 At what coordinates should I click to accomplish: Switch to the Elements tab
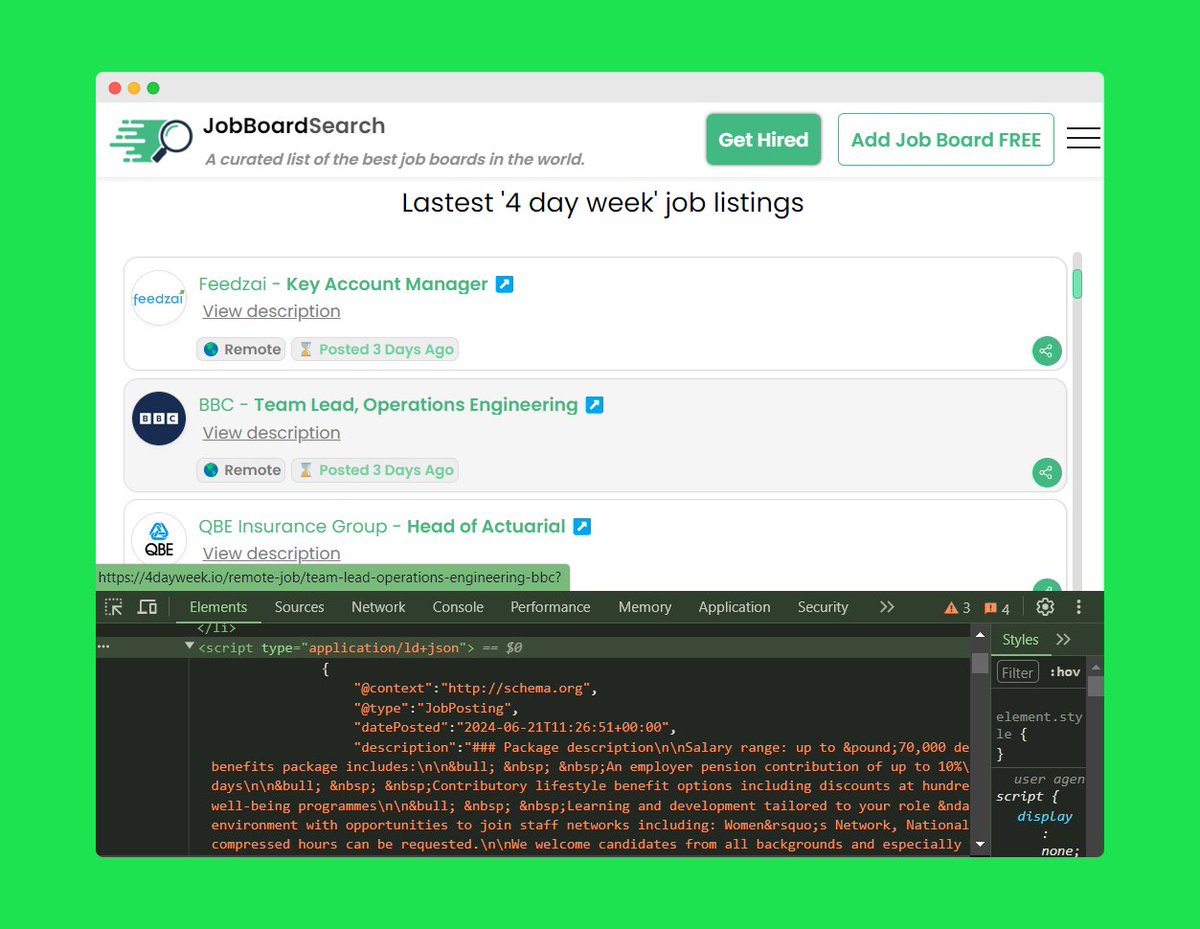coord(218,607)
